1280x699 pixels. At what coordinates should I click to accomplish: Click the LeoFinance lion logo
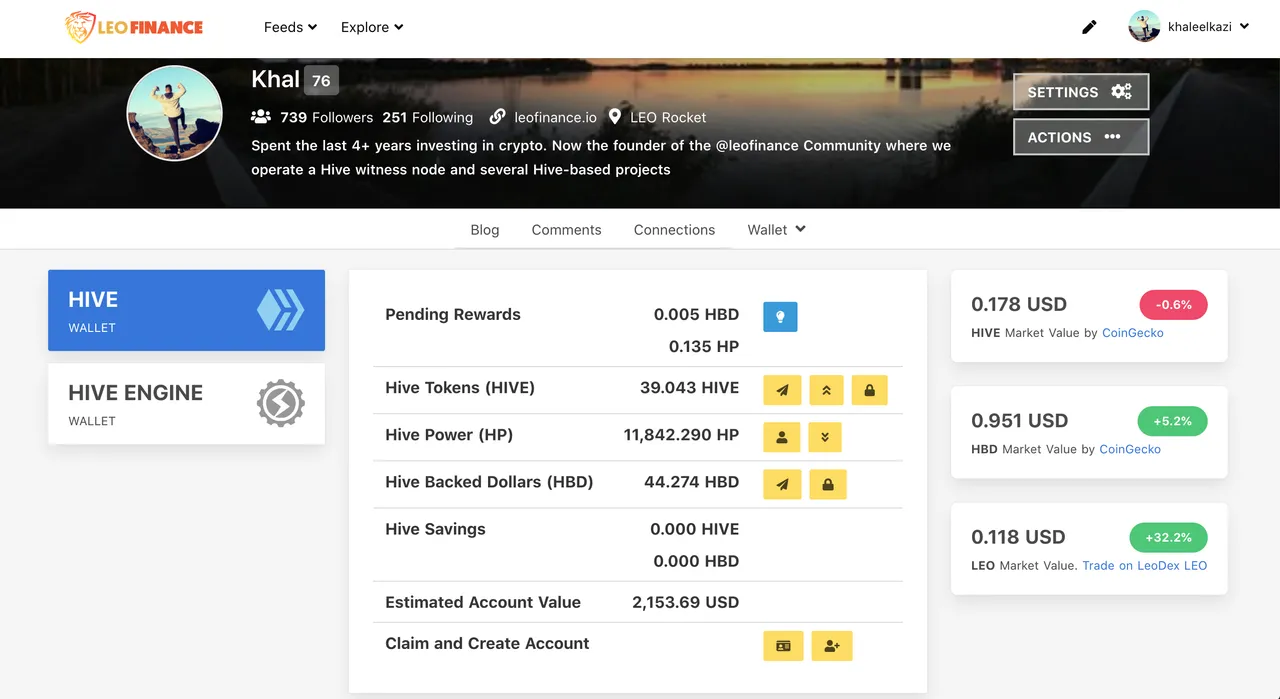tap(134, 27)
